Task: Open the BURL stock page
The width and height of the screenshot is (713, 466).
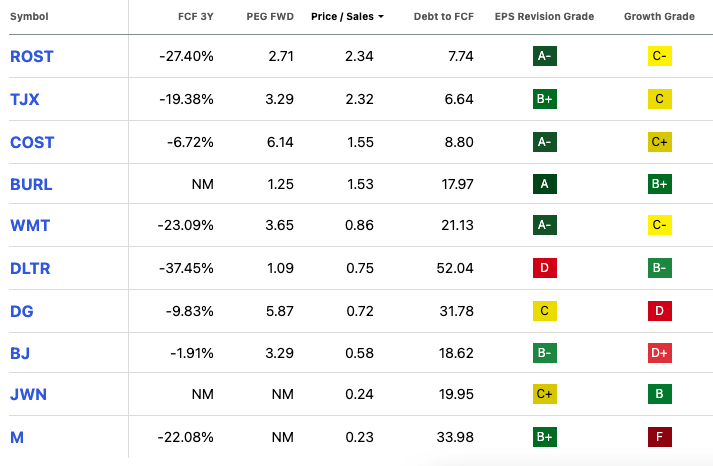Action: 31,184
